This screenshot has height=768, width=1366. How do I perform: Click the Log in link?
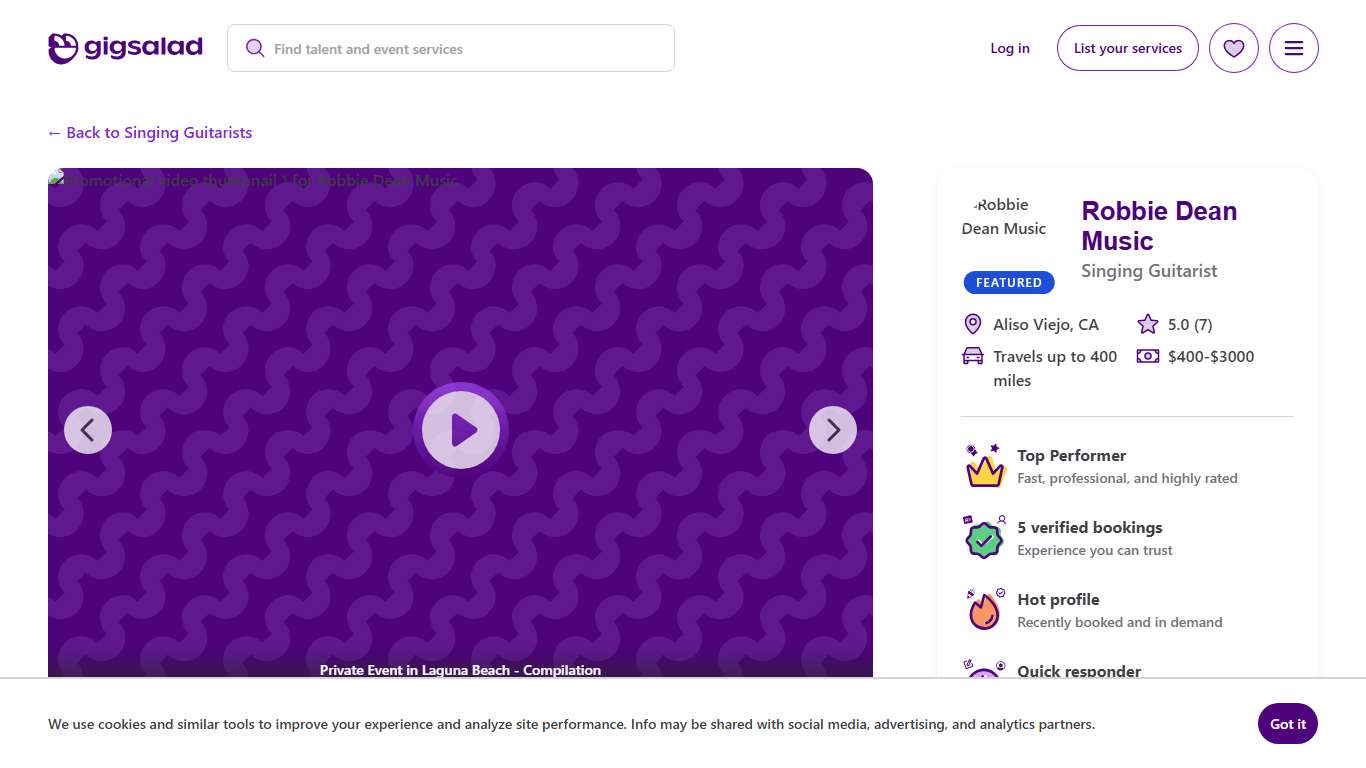tap(1009, 48)
